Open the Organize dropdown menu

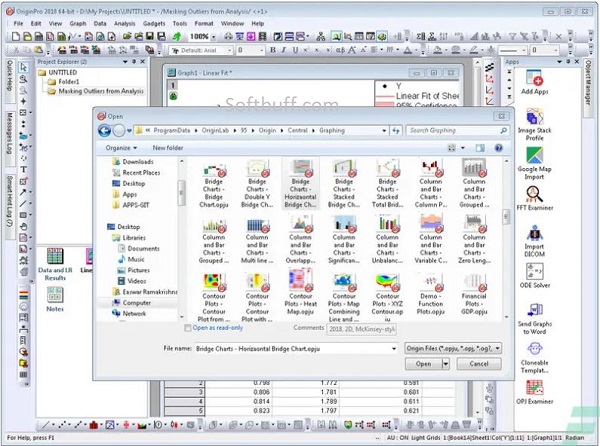pos(121,148)
